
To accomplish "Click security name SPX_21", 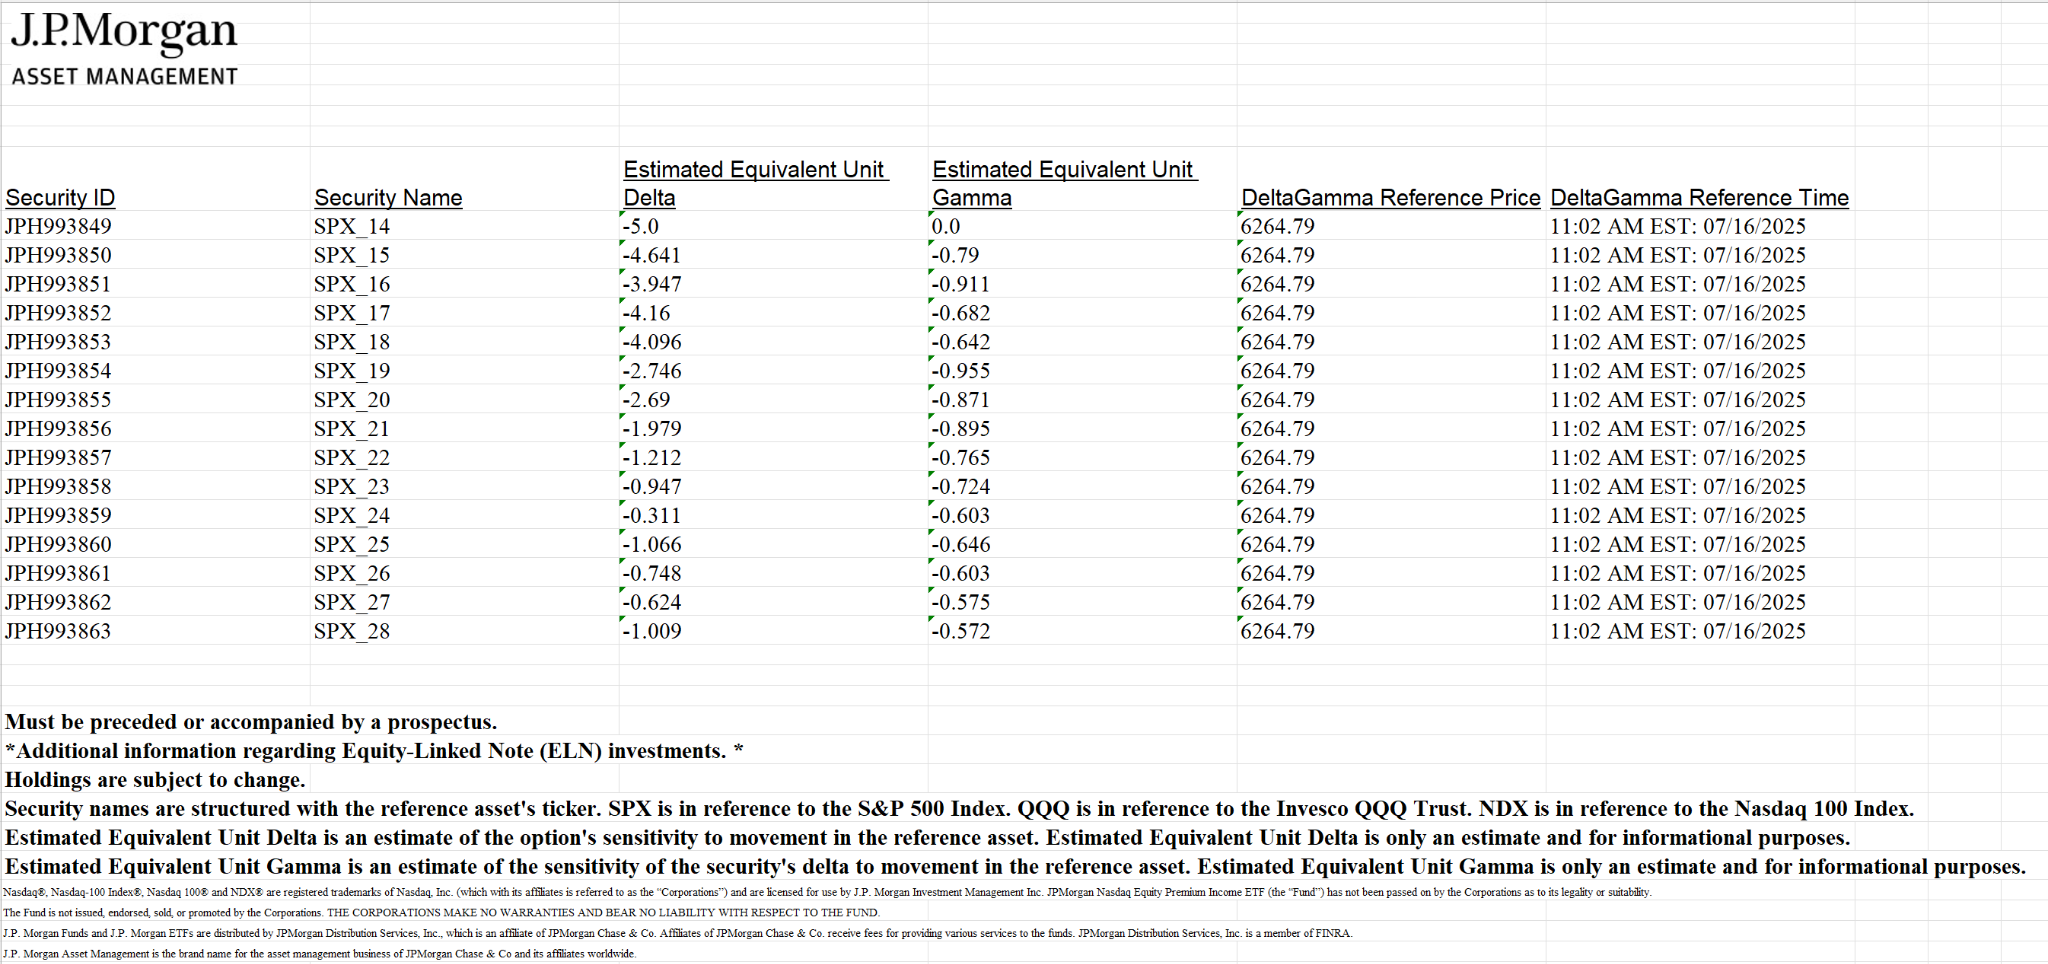I will (352, 430).
